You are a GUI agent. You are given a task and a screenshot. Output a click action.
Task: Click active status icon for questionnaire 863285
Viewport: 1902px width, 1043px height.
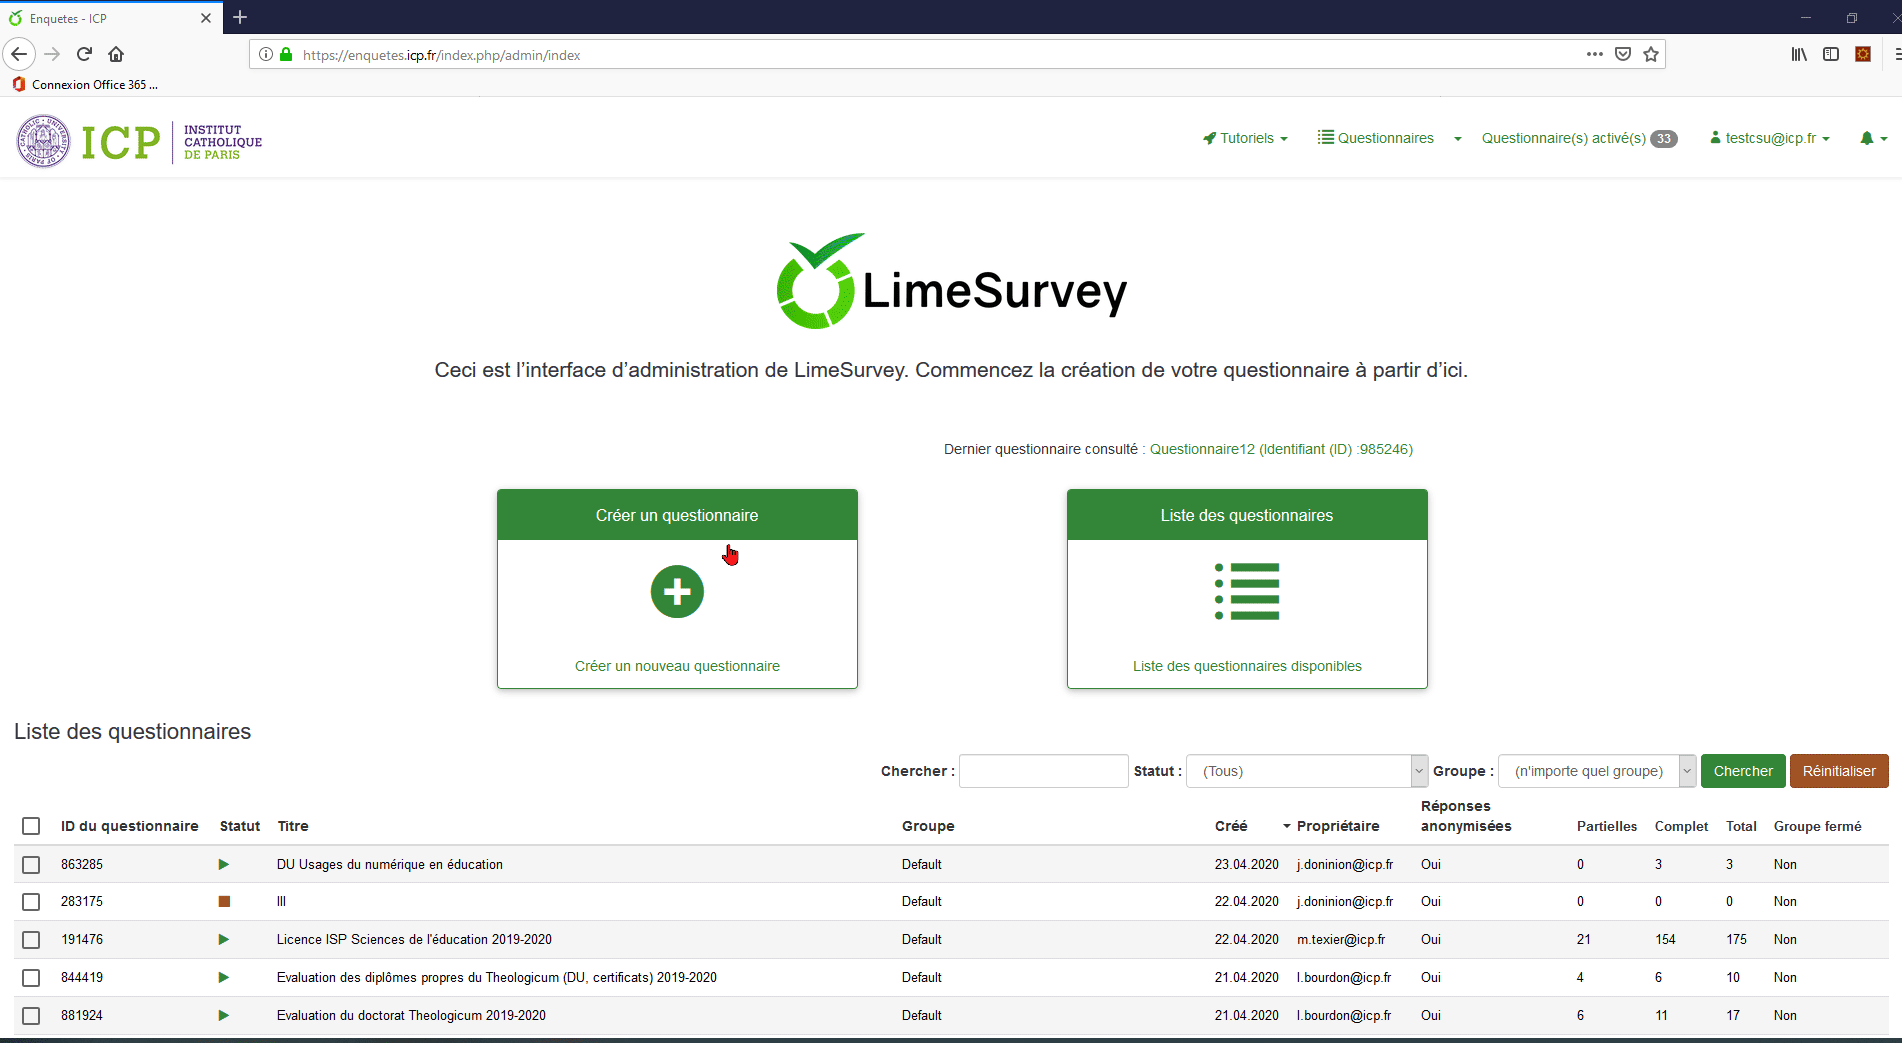[224, 864]
